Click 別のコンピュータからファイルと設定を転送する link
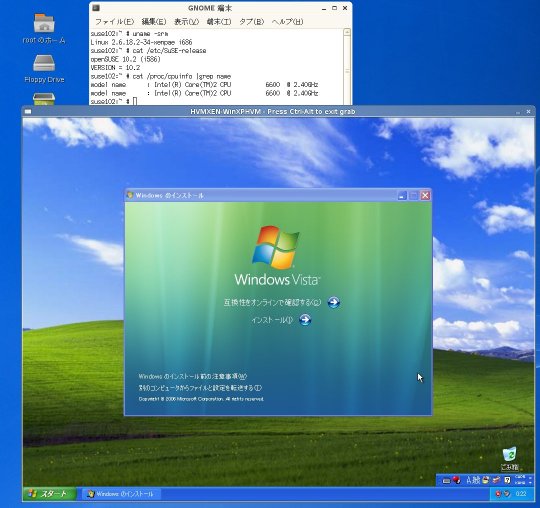Screen dimensions: 540x508 pyautogui.click(x=200, y=388)
